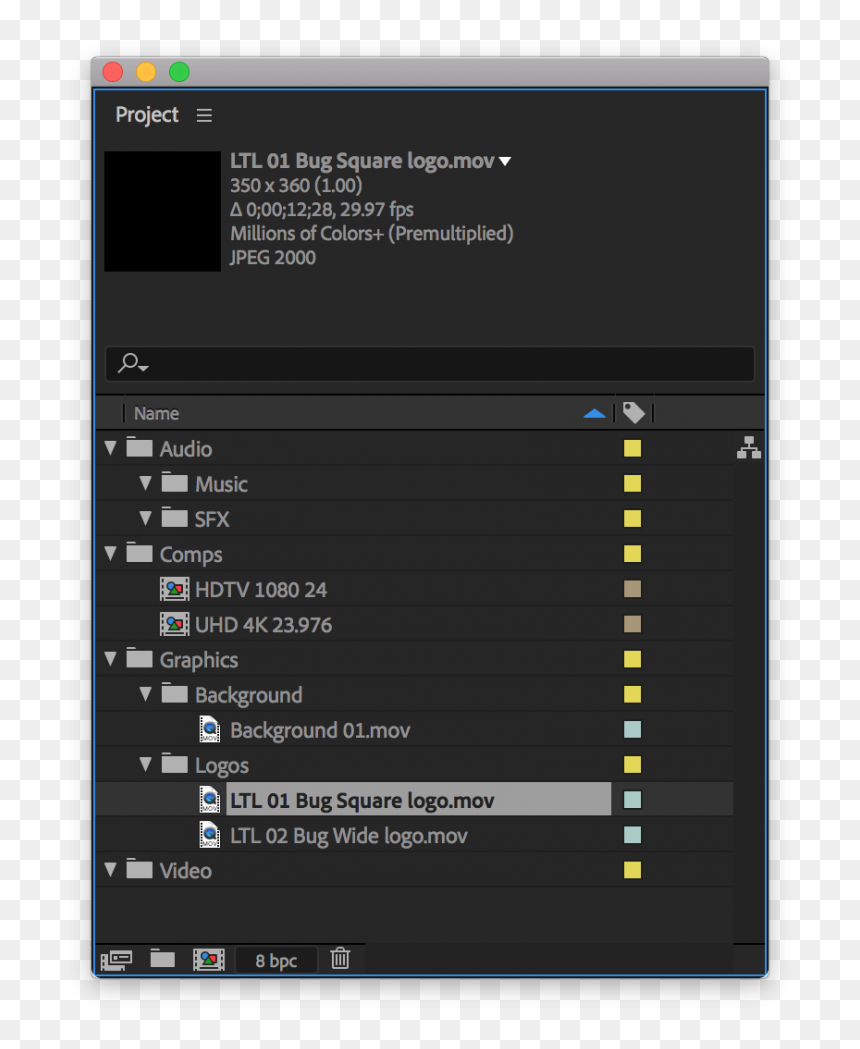Click the Comps folder icon

139,553
